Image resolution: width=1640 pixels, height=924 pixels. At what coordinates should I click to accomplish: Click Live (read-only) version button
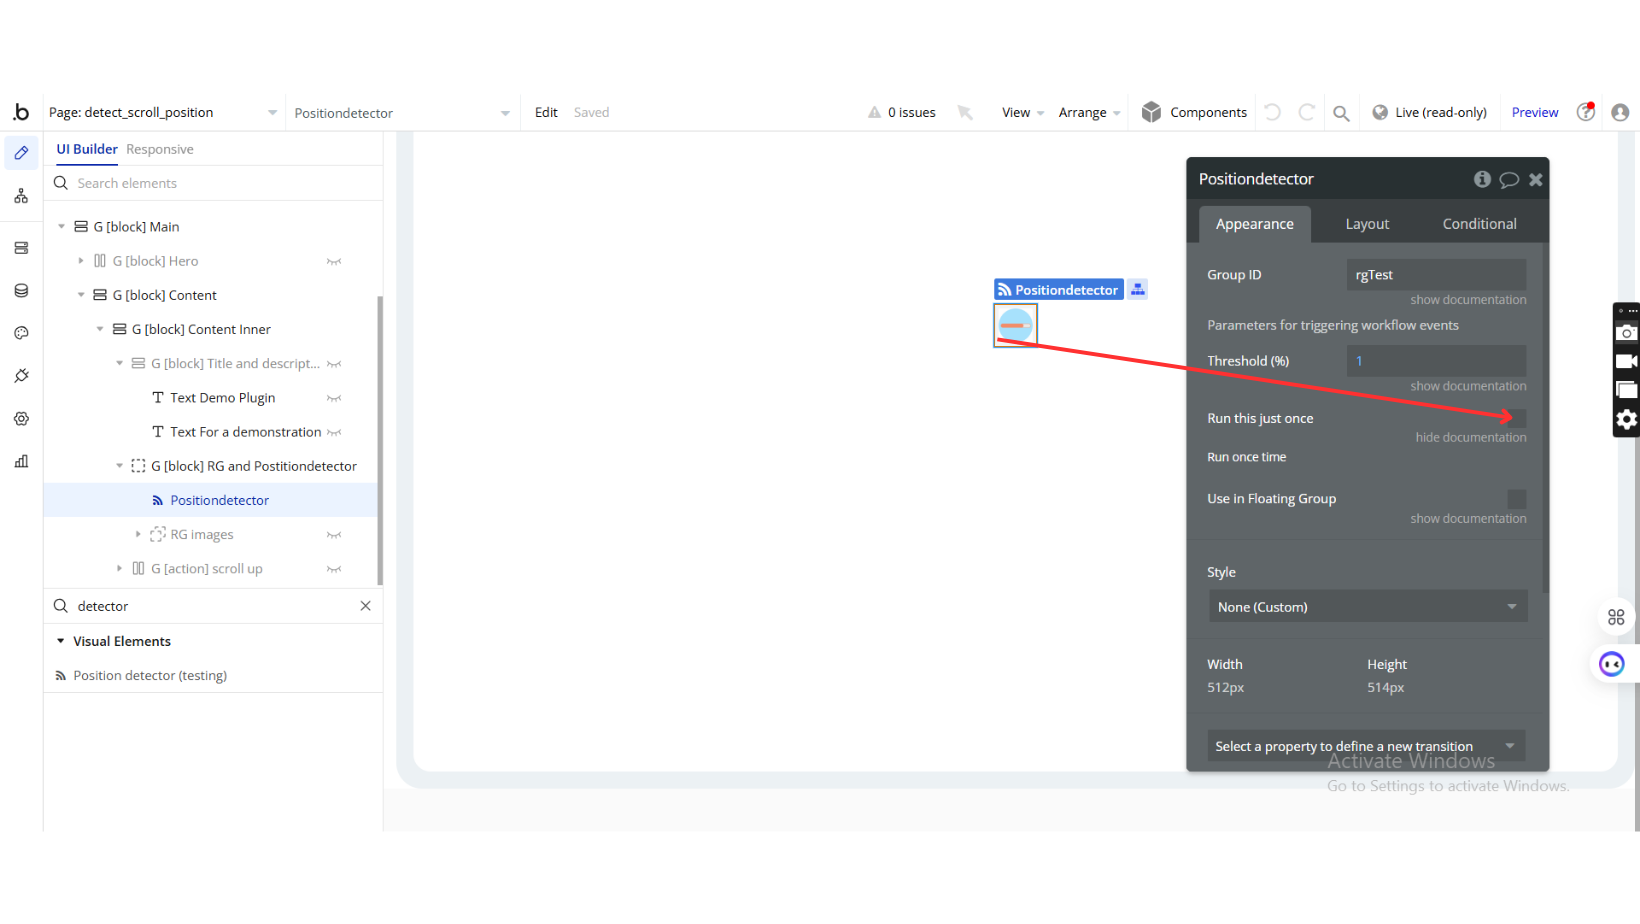pyautogui.click(x=1429, y=112)
